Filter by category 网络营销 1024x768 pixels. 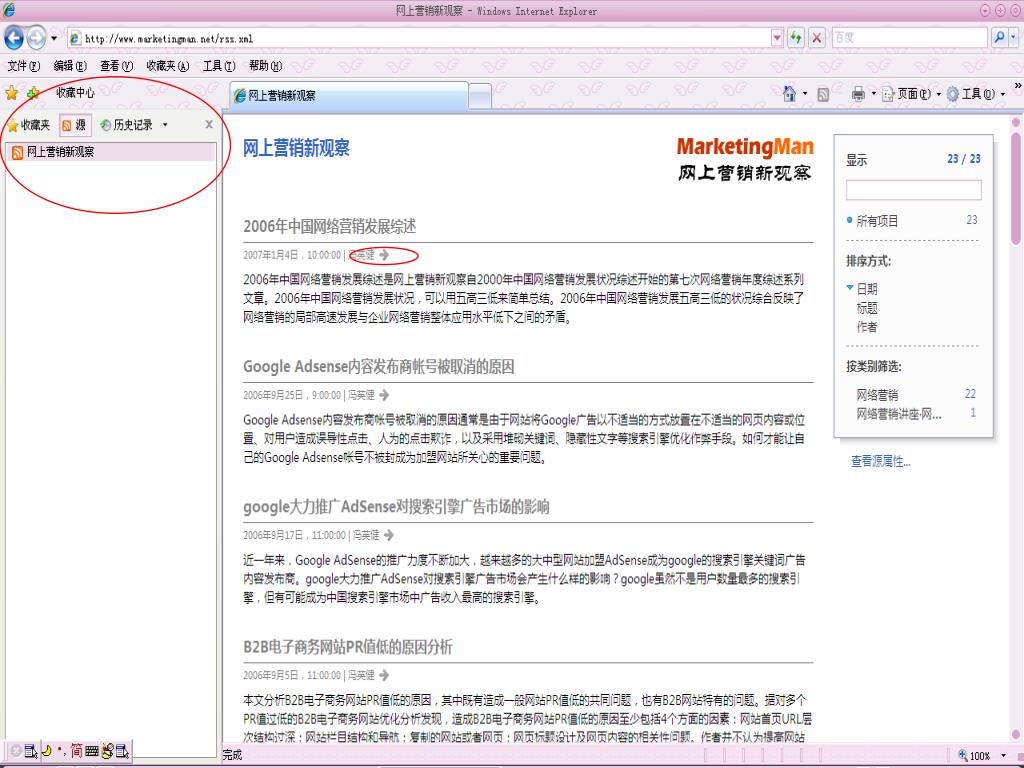coord(877,394)
